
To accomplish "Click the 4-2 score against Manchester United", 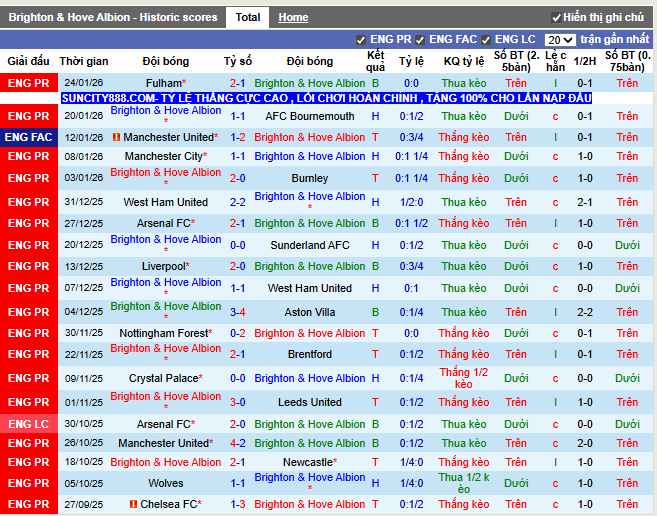I will [238, 443].
